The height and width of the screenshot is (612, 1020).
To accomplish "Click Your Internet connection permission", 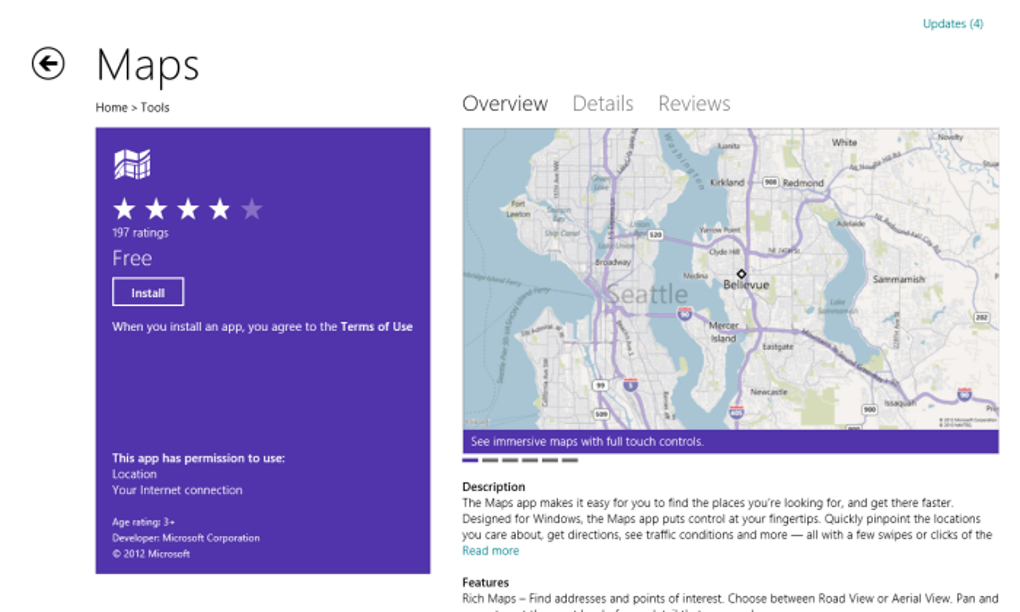I will (x=177, y=490).
